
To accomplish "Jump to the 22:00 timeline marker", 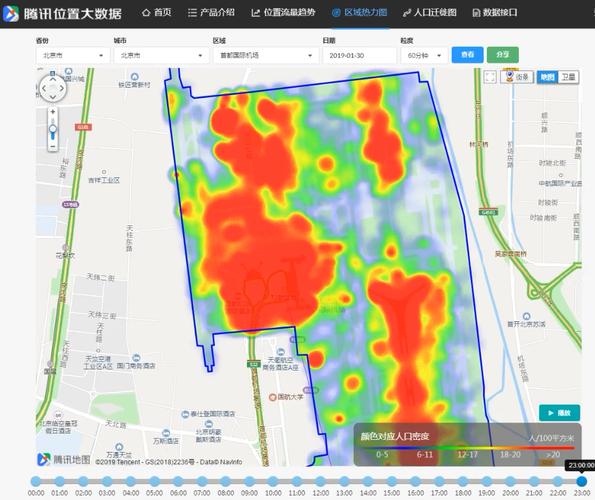I will pos(558,481).
